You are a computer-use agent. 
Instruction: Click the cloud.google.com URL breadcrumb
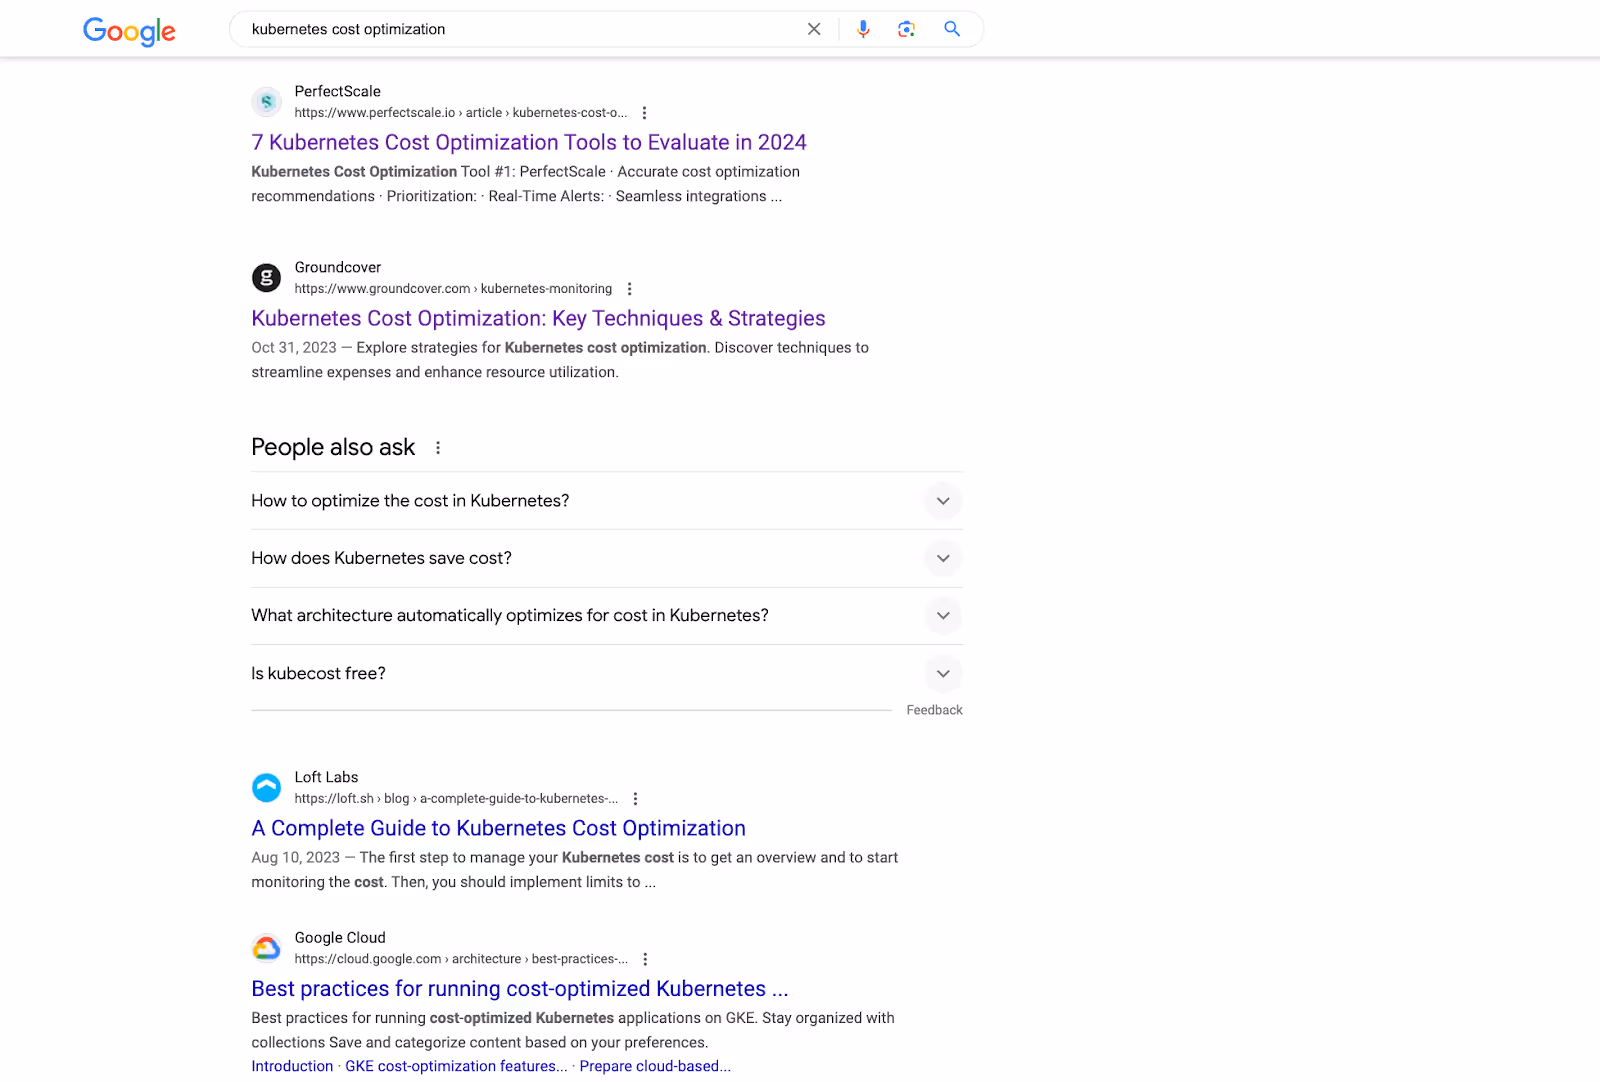(461, 959)
